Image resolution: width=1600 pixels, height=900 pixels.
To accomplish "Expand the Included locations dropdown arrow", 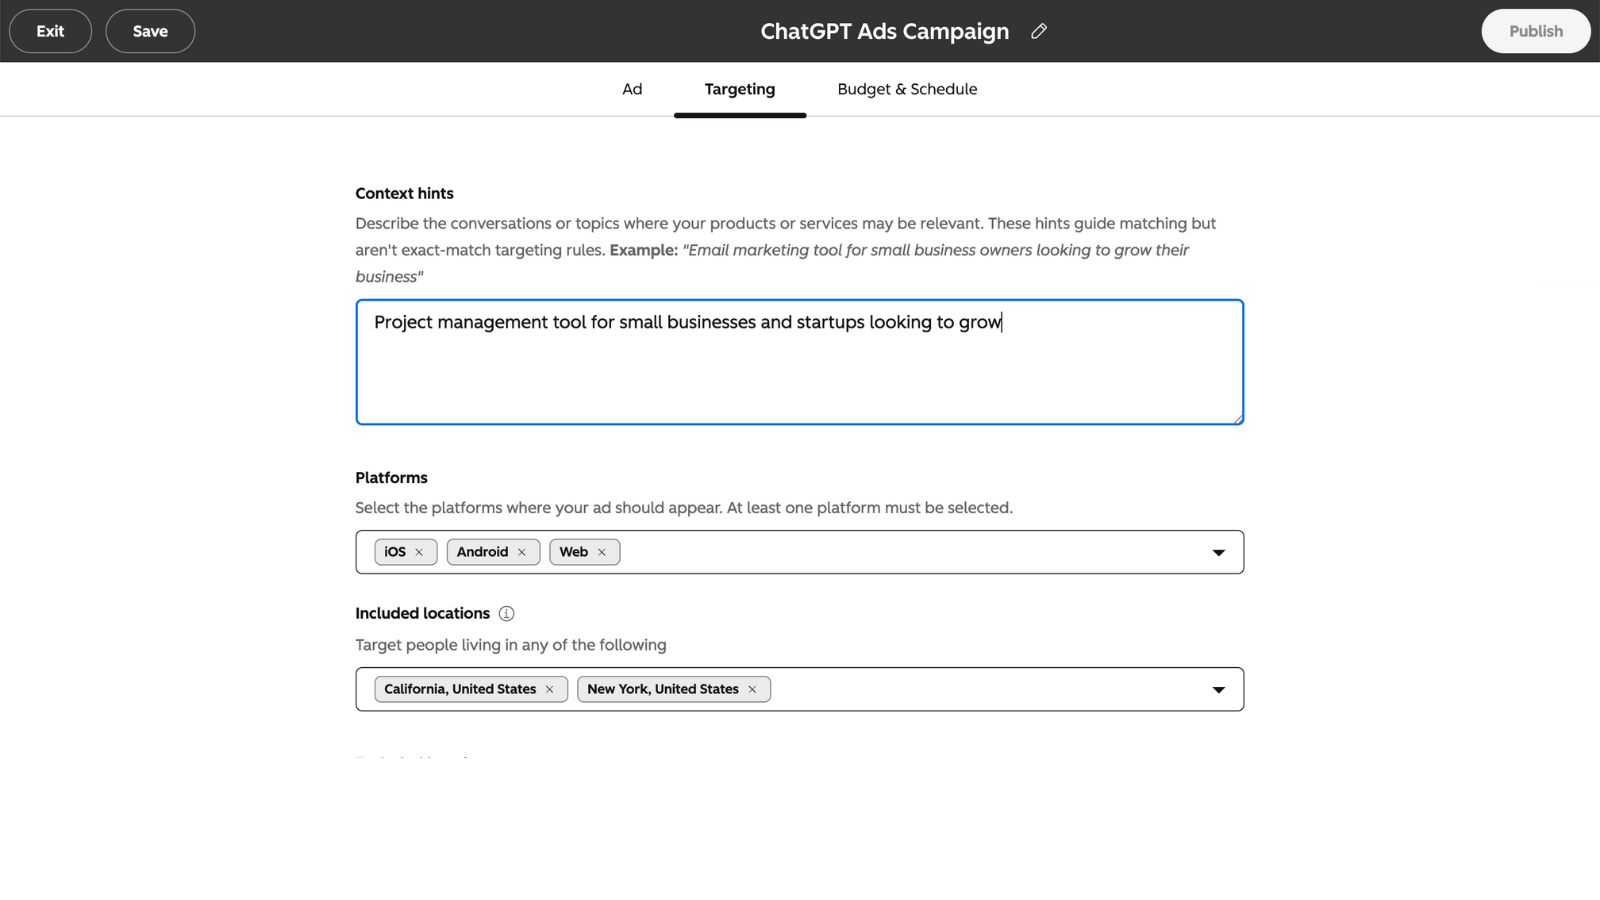I will (1219, 689).
